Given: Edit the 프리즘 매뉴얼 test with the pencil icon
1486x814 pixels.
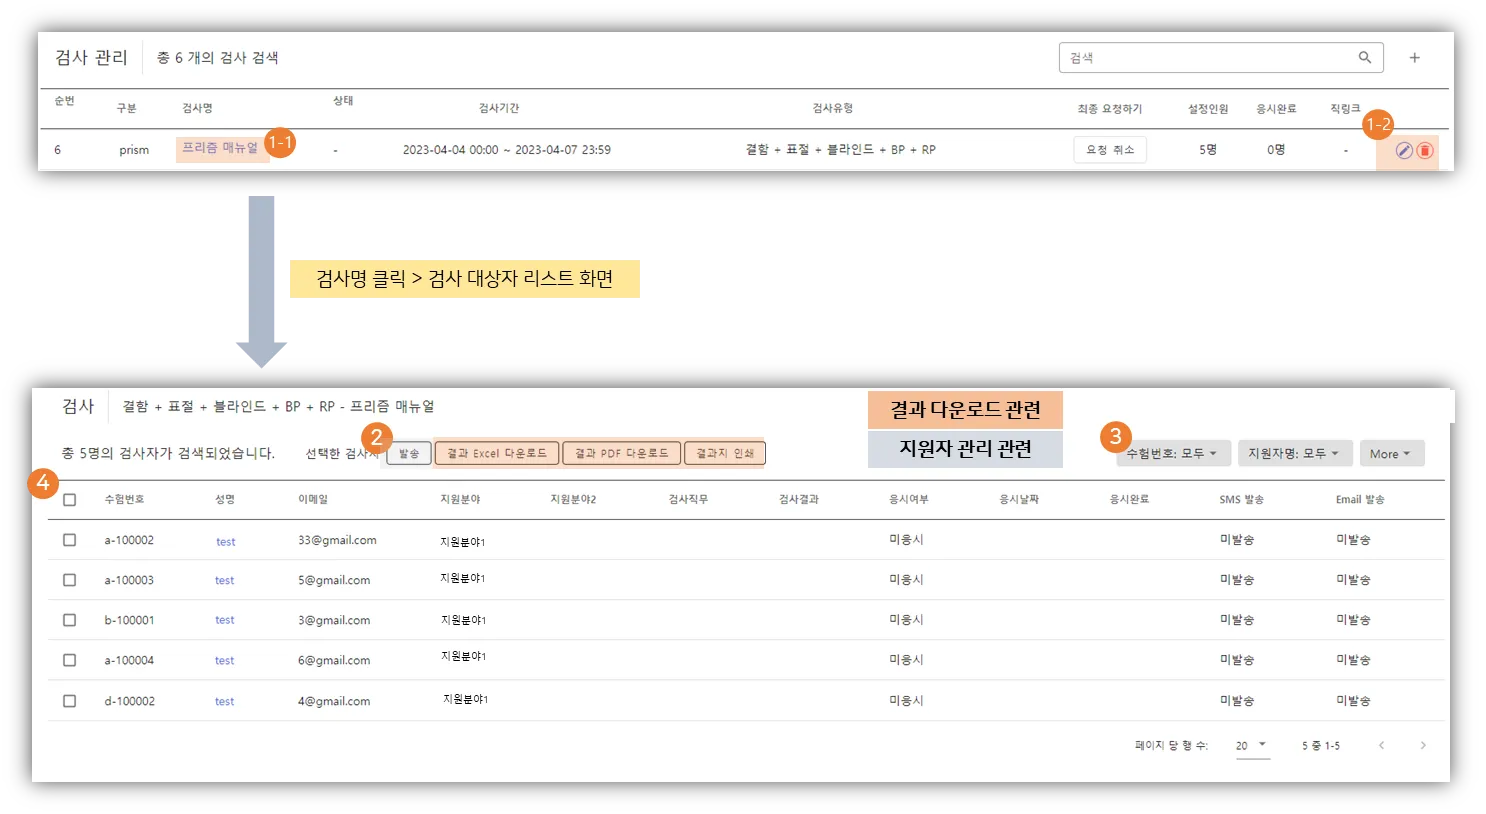Looking at the screenshot, I should (x=1404, y=150).
